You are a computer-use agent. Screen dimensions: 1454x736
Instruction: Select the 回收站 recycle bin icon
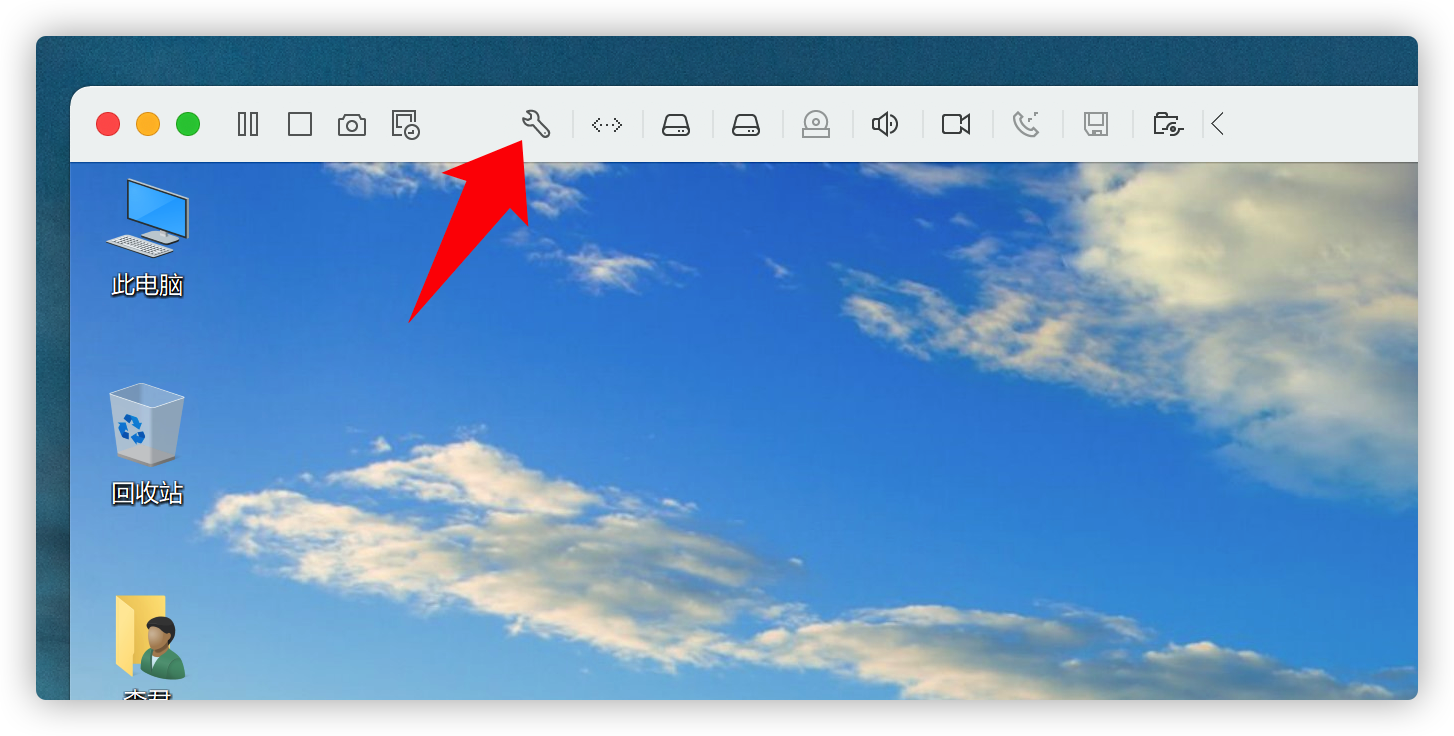pyautogui.click(x=147, y=444)
